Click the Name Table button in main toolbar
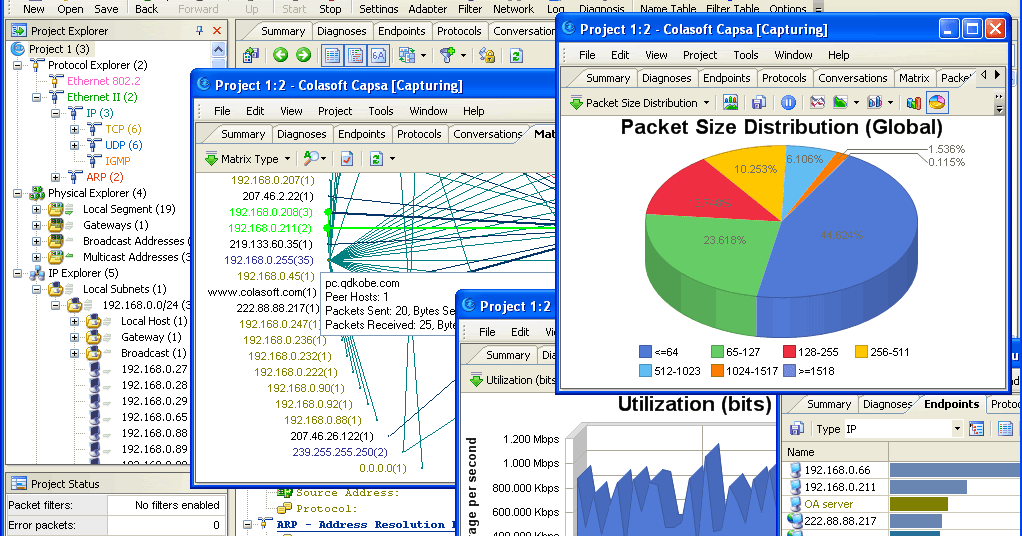Viewport: 1022px width, 536px height. (668, 8)
